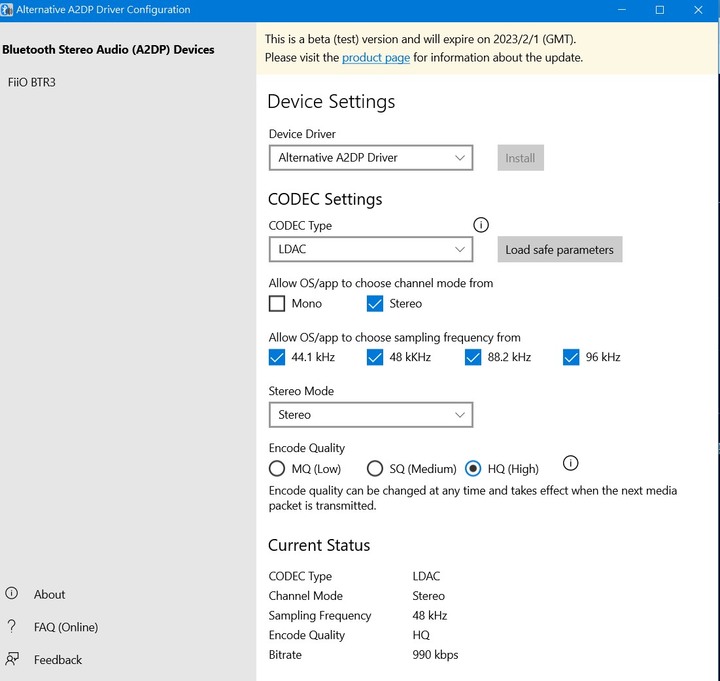Click the Device Settings heading

[331, 101]
